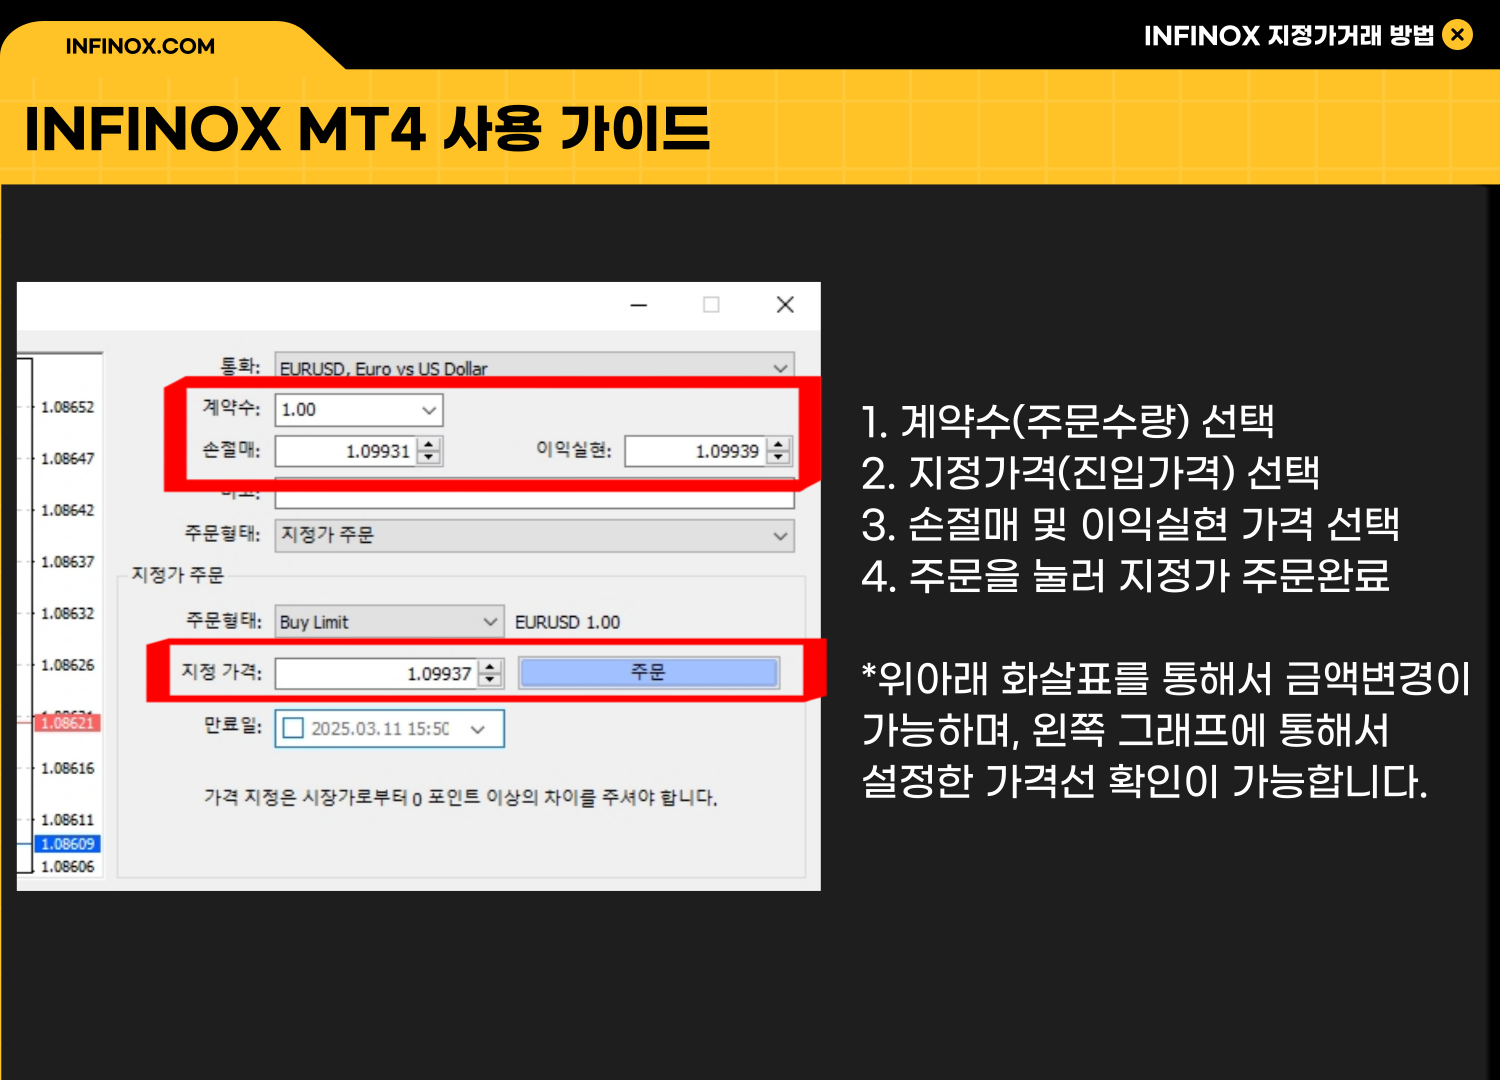Screen dimensions: 1500x1080
Task: Click step 3 text 손절매 및 이익실현 가격 선택
Action: click(1130, 525)
